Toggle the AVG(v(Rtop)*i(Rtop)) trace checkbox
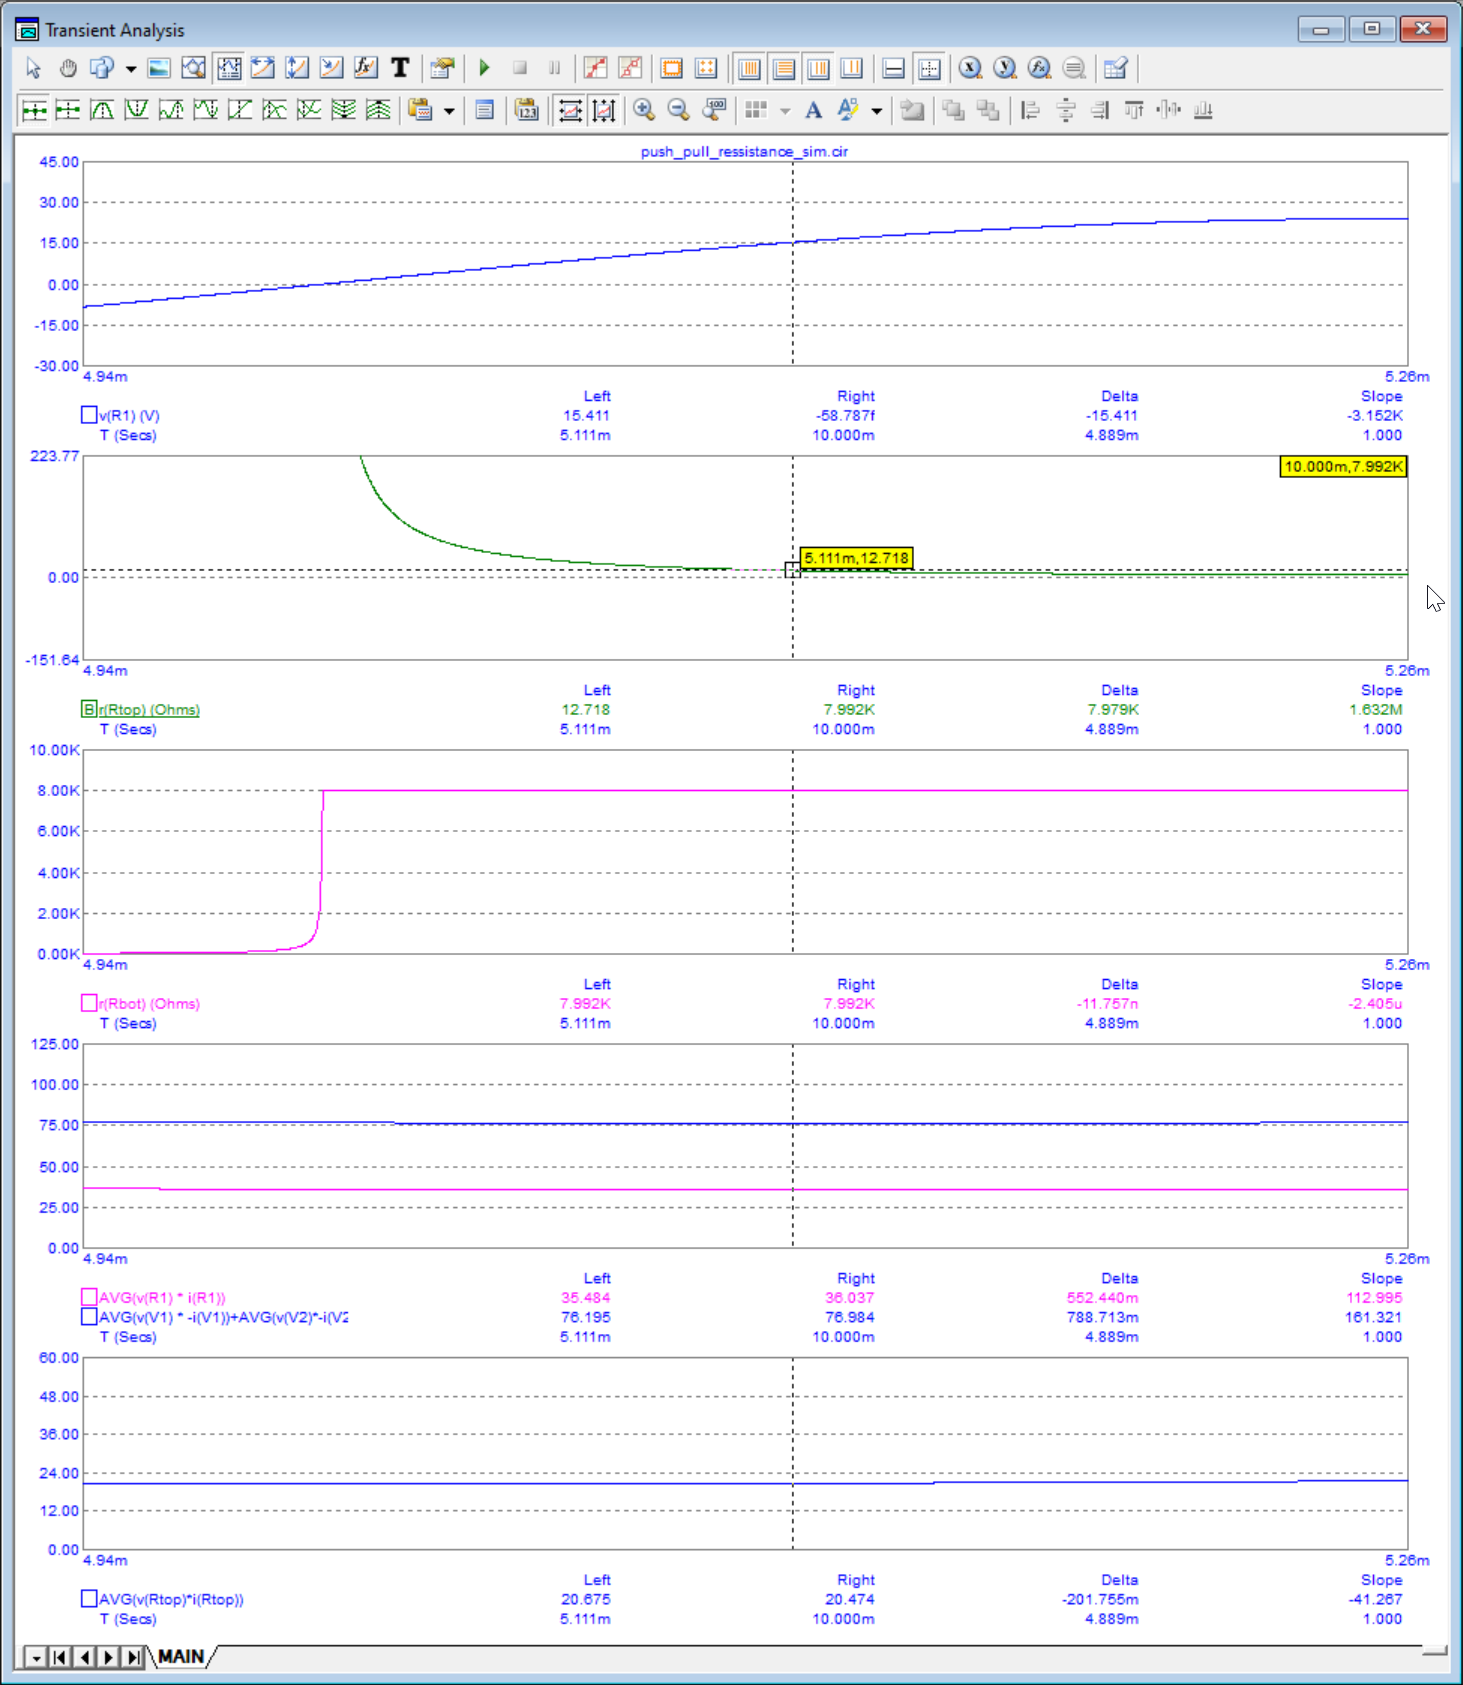 [89, 1599]
